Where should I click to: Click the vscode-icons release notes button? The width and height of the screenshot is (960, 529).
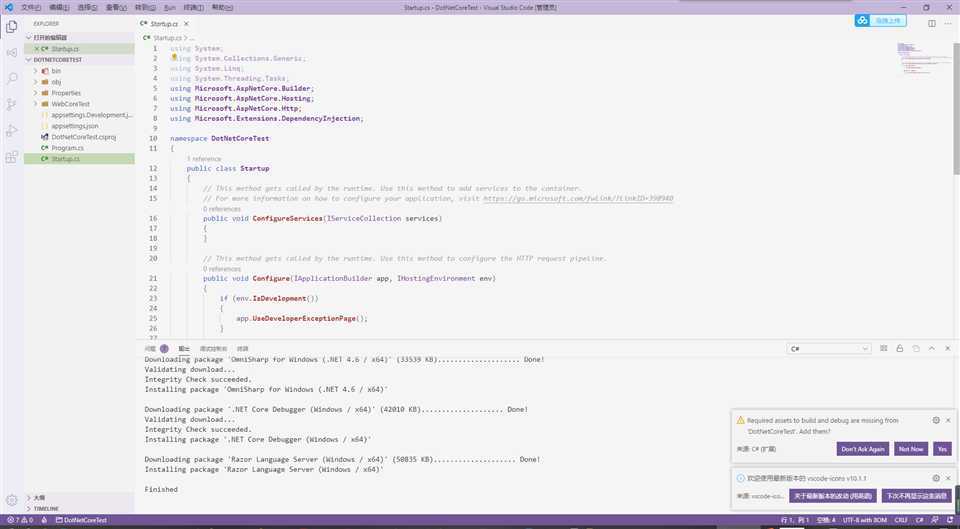(x=833, y=496)
